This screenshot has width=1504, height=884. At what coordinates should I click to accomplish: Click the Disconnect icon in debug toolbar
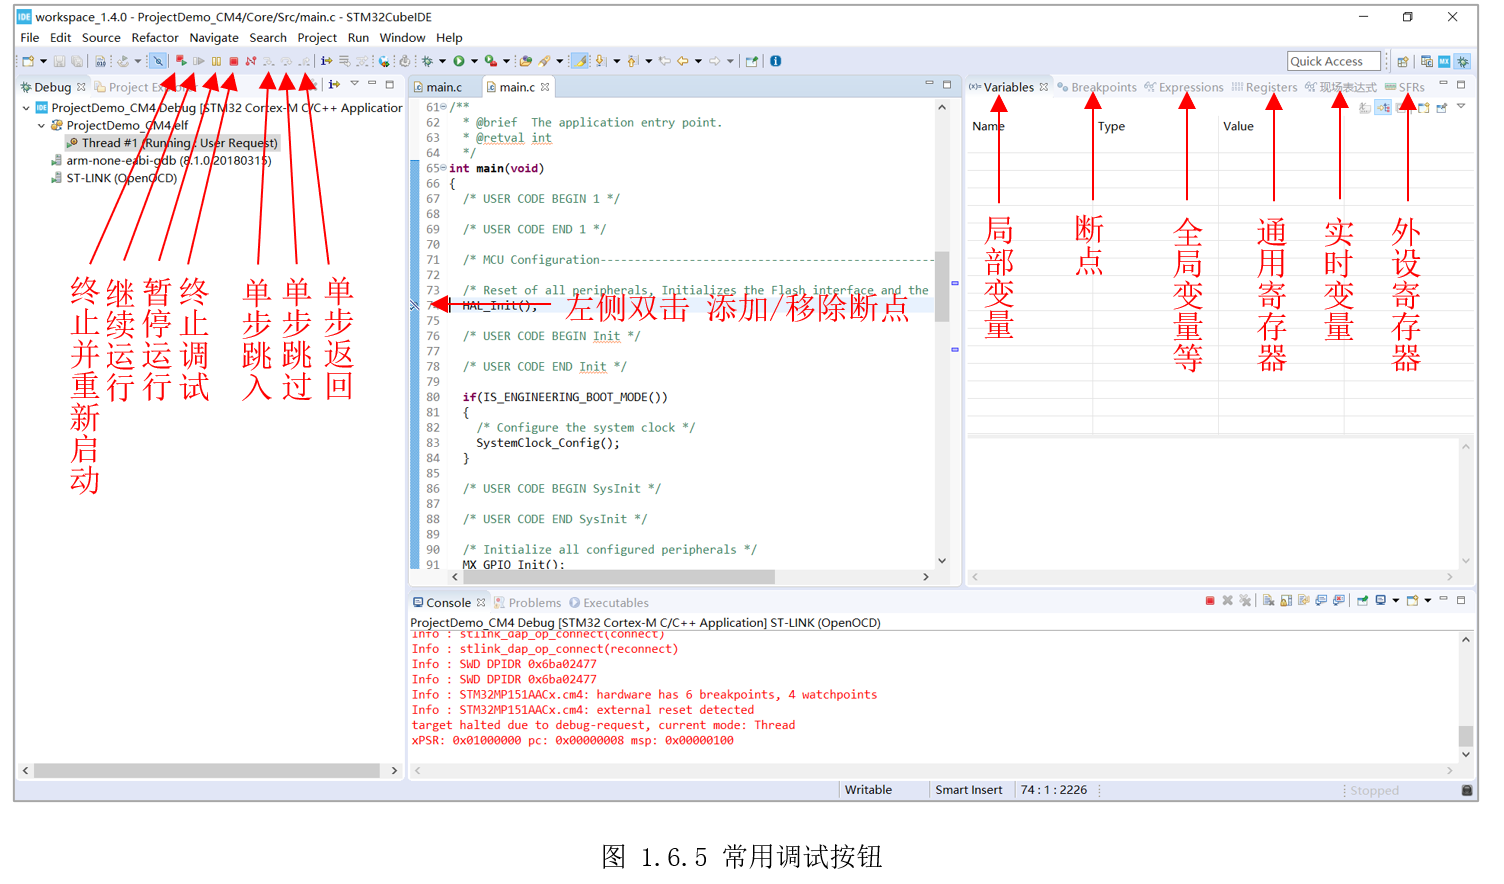click(251, 62)
